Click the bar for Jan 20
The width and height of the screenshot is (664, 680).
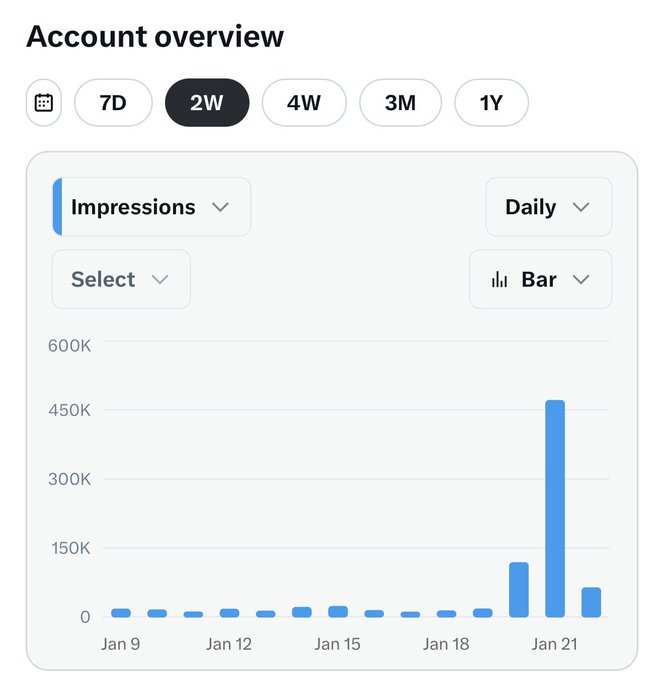coord(519,589)
